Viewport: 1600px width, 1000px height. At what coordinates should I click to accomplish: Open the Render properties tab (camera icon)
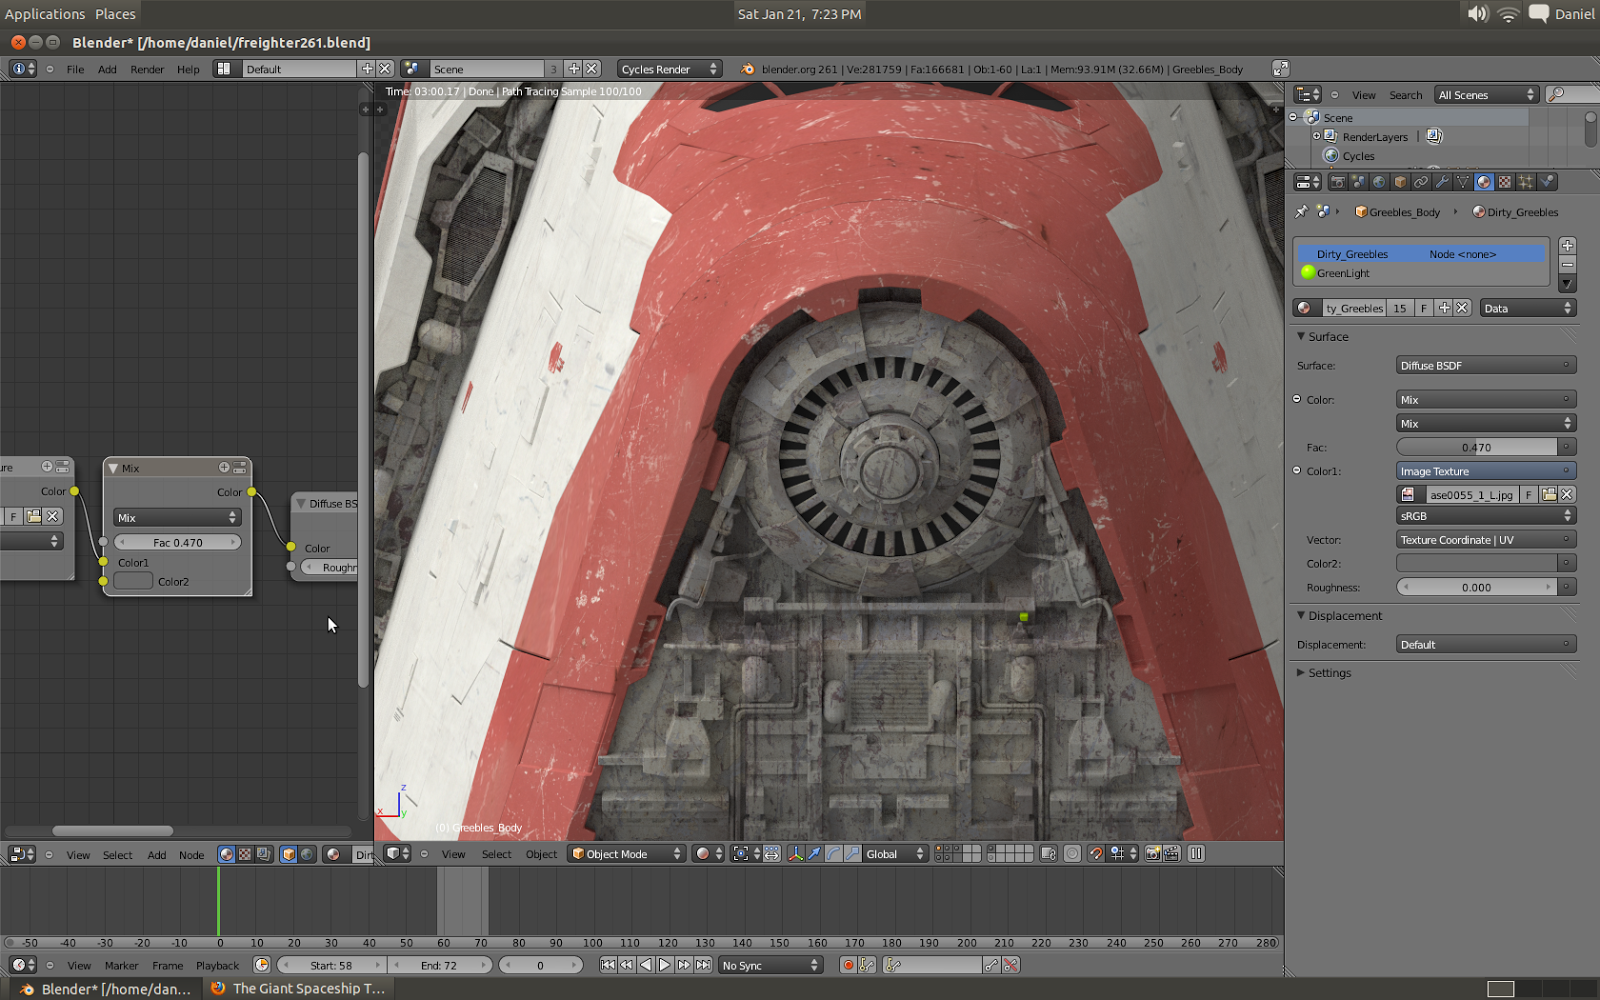click(1338, 181)
